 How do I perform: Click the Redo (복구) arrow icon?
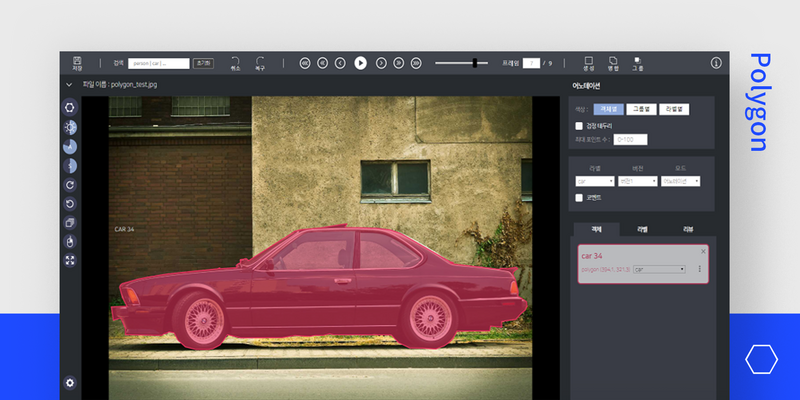(x=260, y=60)
